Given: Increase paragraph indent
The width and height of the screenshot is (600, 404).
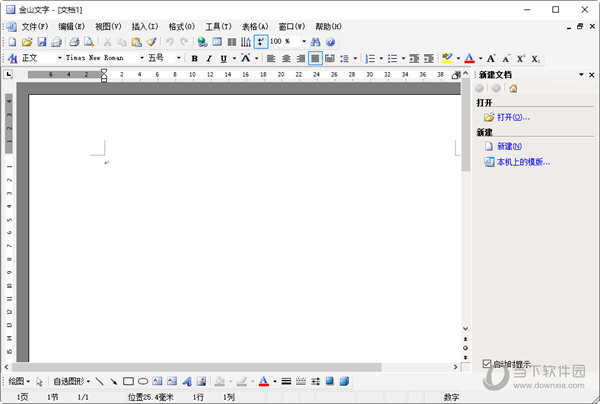Looking at the screenshot, I should pyautogui.click(x=429, y=59).
